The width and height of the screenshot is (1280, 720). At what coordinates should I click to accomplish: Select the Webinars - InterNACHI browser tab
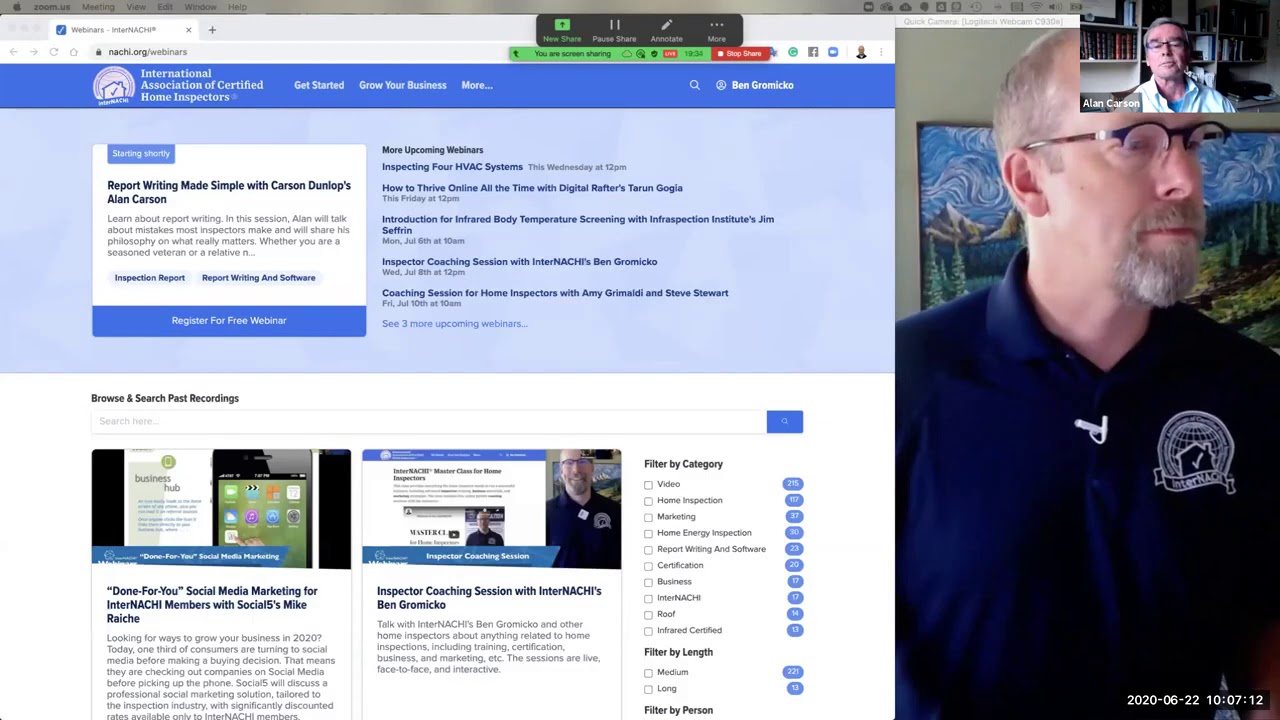point(124,30)
